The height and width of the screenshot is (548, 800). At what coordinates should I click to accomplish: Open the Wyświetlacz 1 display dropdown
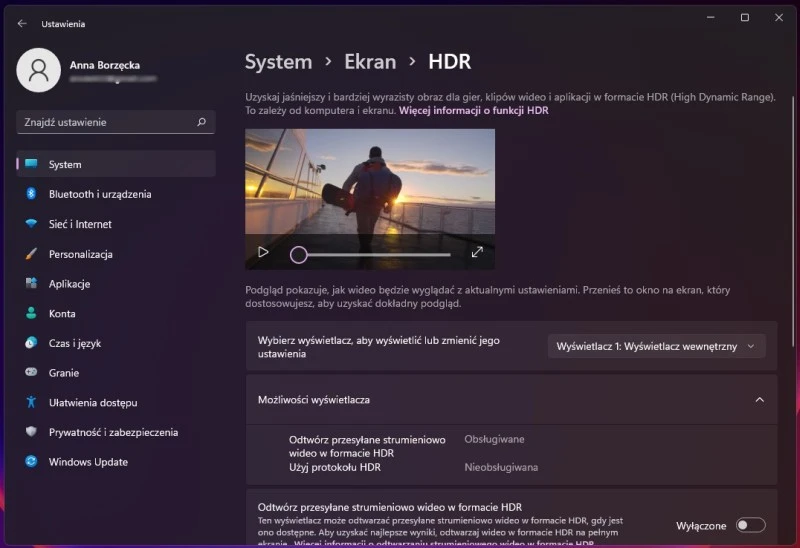[x=656, y=346]
